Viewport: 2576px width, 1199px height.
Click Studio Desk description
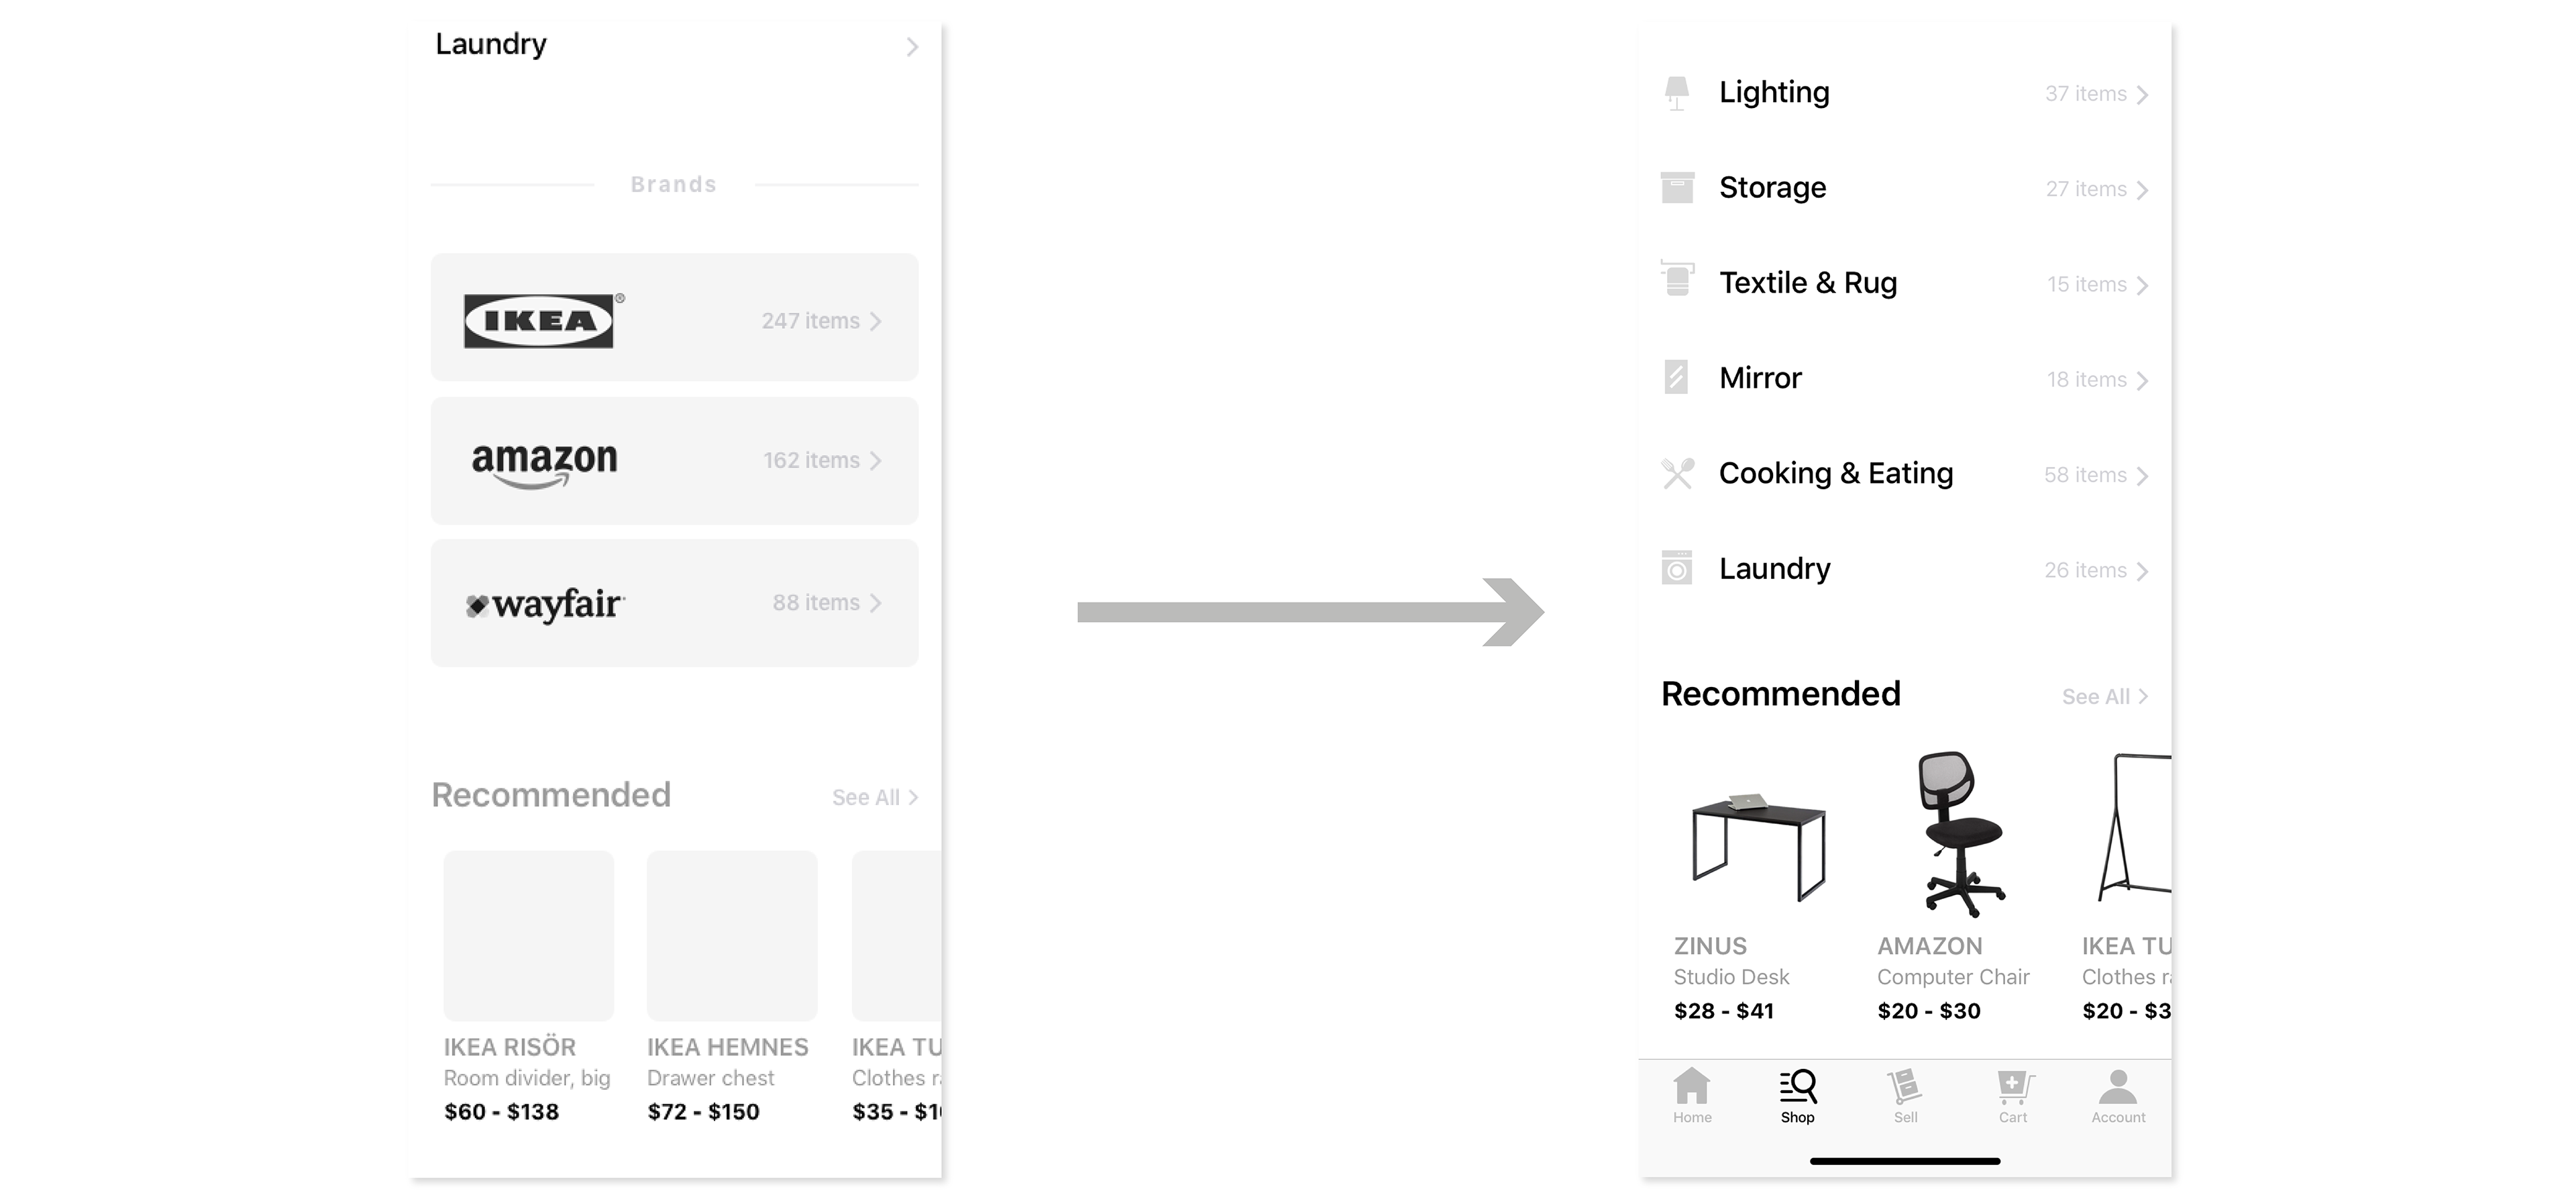tap(1731, 977)
